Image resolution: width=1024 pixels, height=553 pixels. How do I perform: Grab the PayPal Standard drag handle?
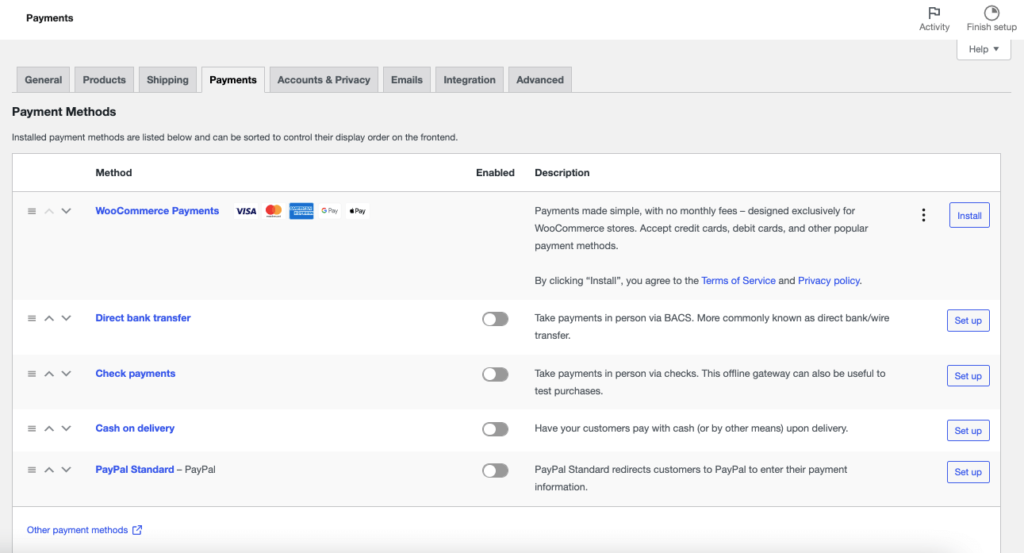pos(31,469)
